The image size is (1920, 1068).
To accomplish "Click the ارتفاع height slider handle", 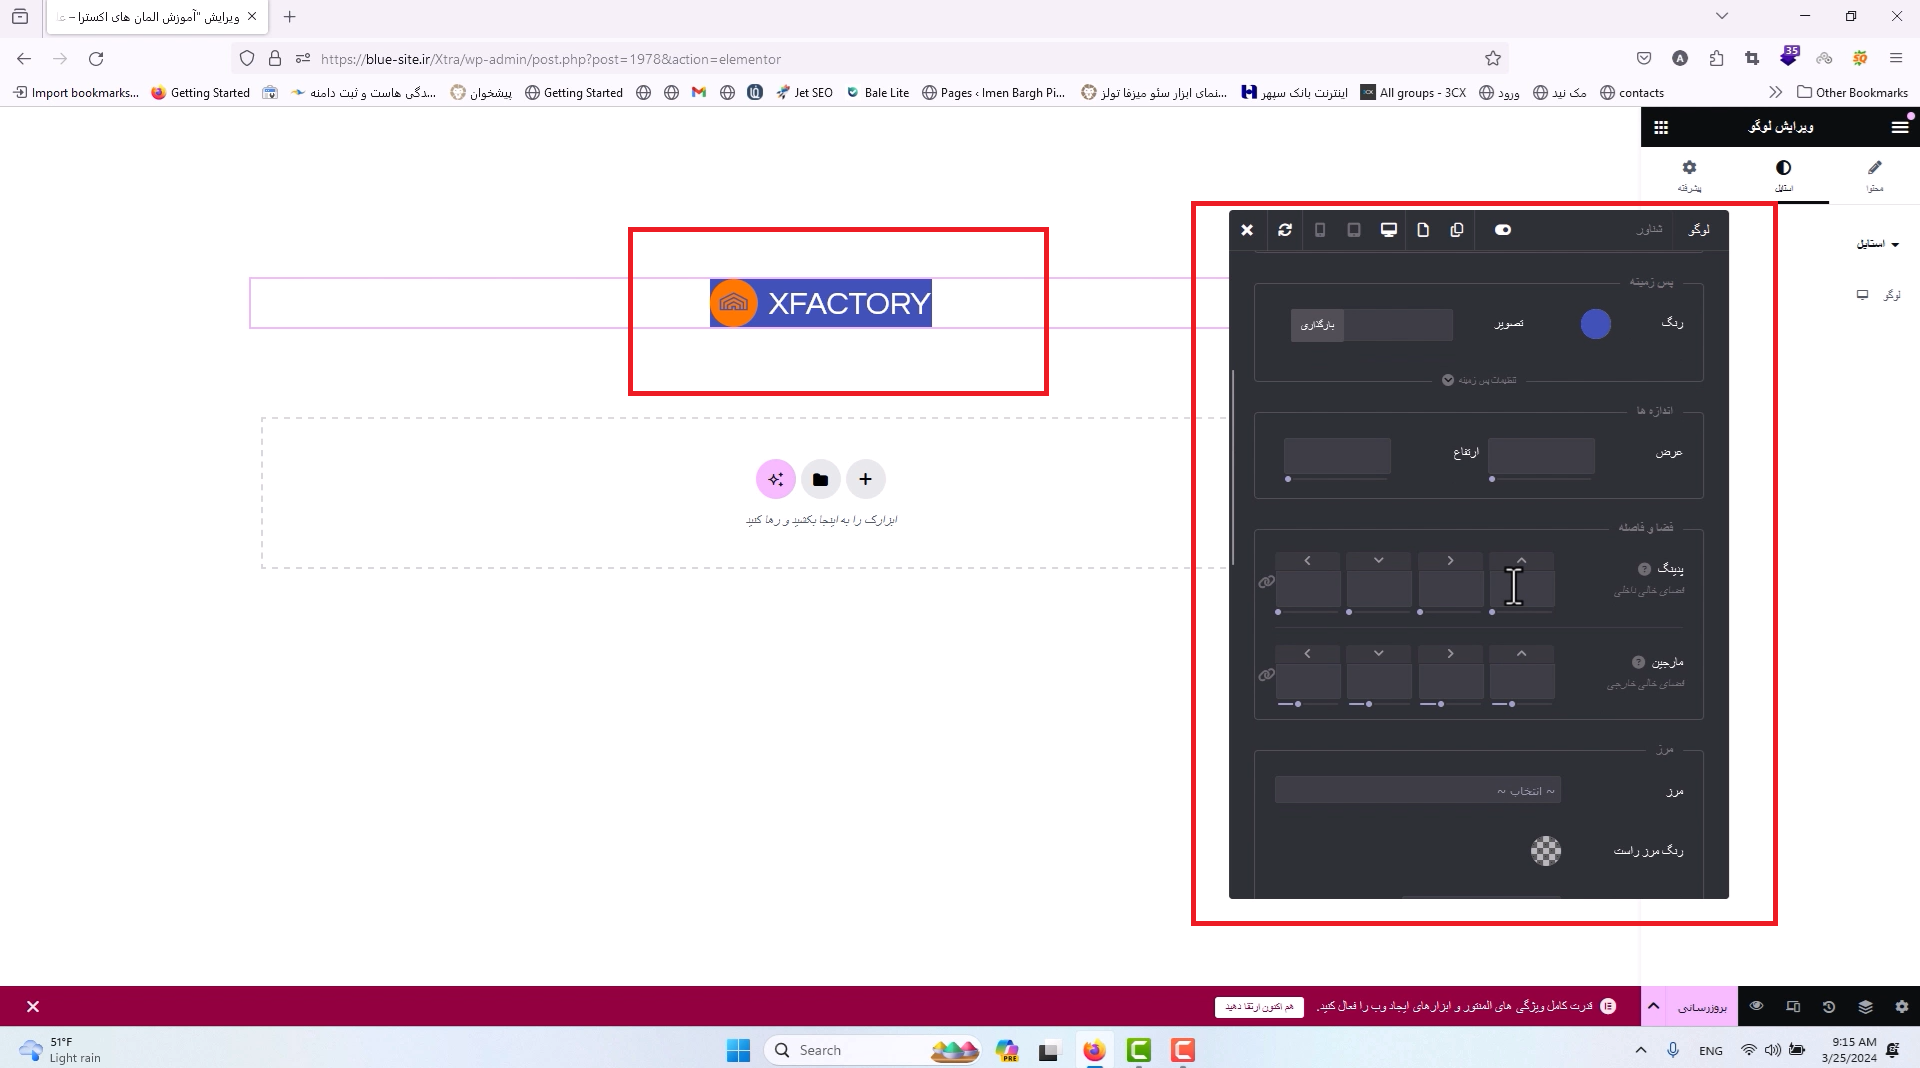I will [x=1288, y=479].
